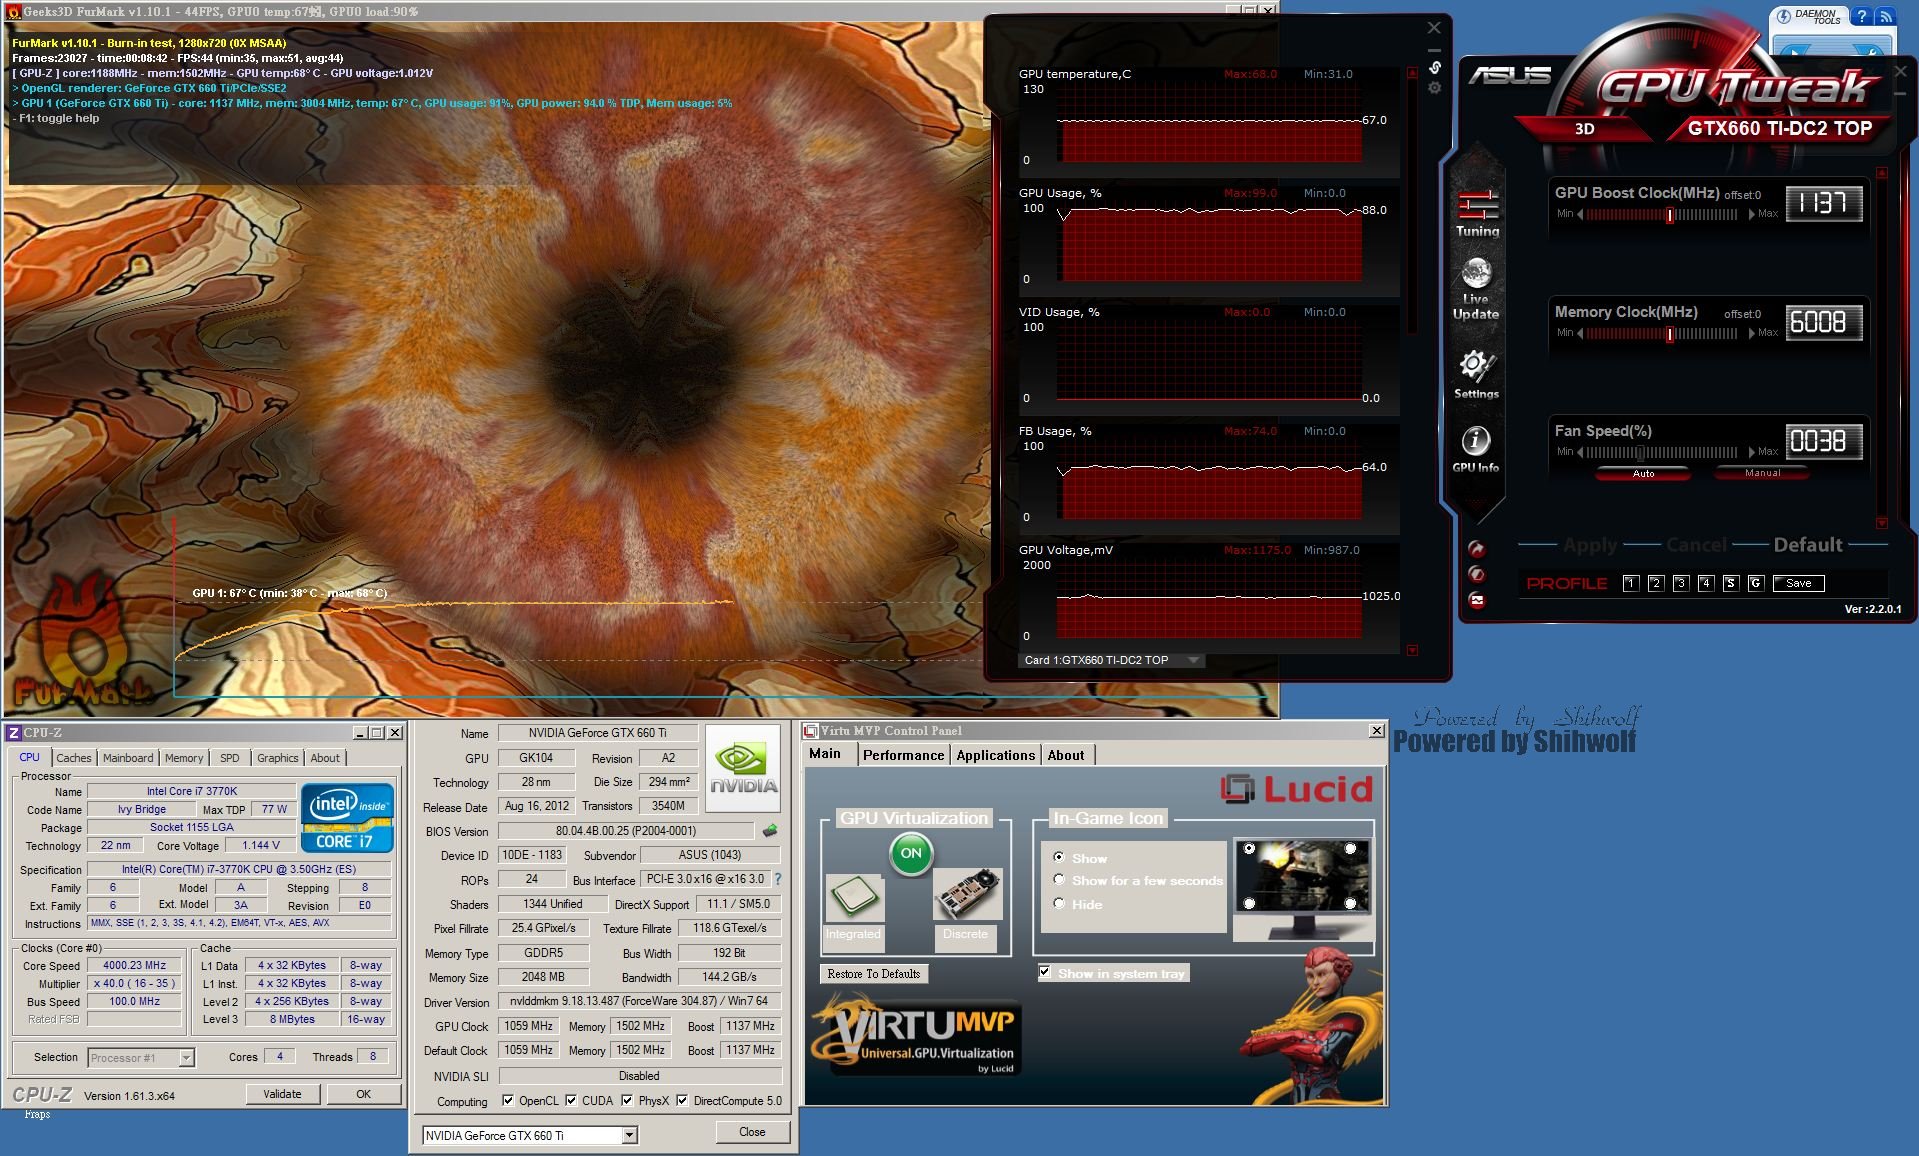This screenshot has width=1919, height=1156.
Task: Toggle the PhysX checkbox in GPU-Z
Action: 627,1101
